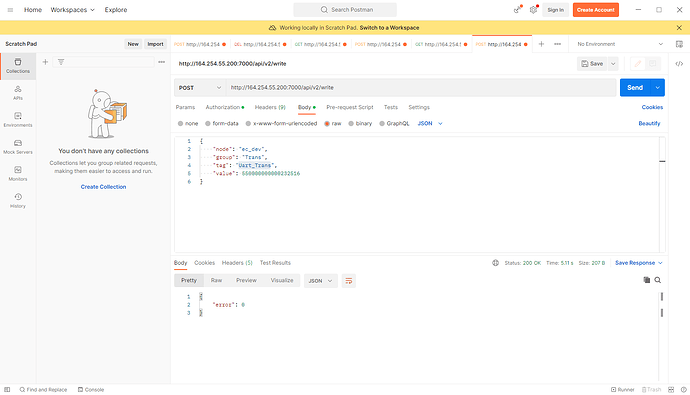Click the Create Collection link
Screen dimensions: 690x395
pyautogui.click(x=103, y=187)
